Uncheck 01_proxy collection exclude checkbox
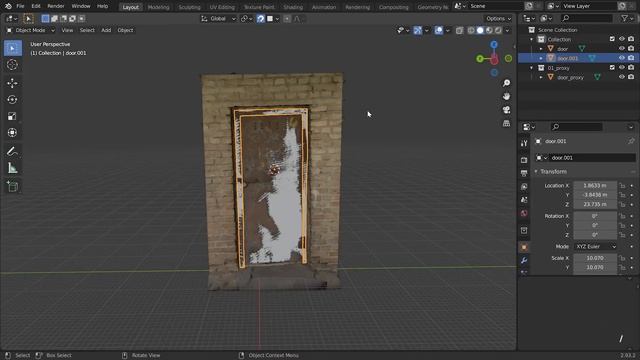The height and width of the screenshot is (360, 640). tap(612, 68)
